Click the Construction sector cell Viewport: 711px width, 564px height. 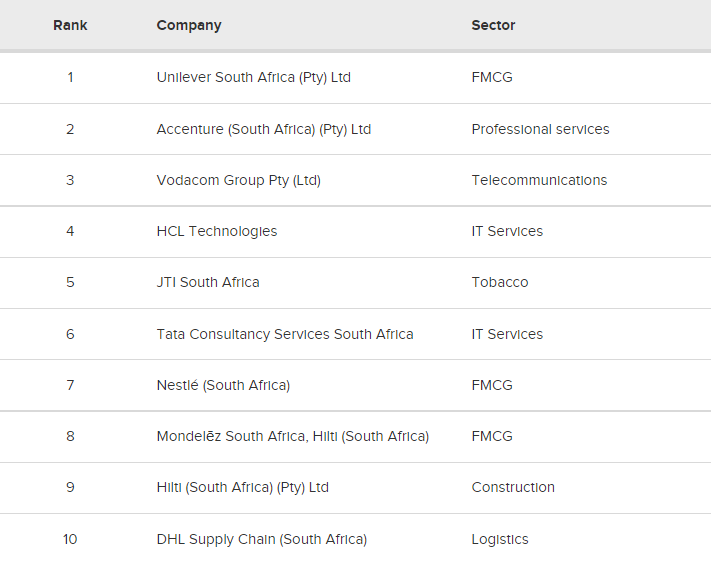(513, 487)
